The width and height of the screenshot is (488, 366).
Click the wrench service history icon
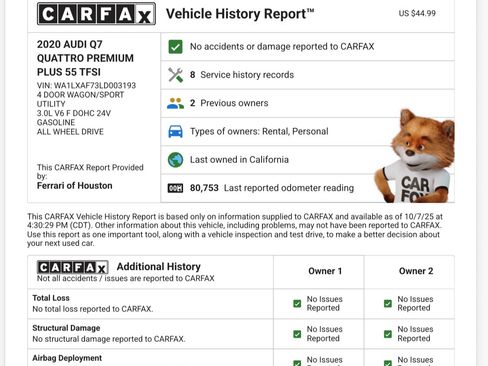coord(175,75)
